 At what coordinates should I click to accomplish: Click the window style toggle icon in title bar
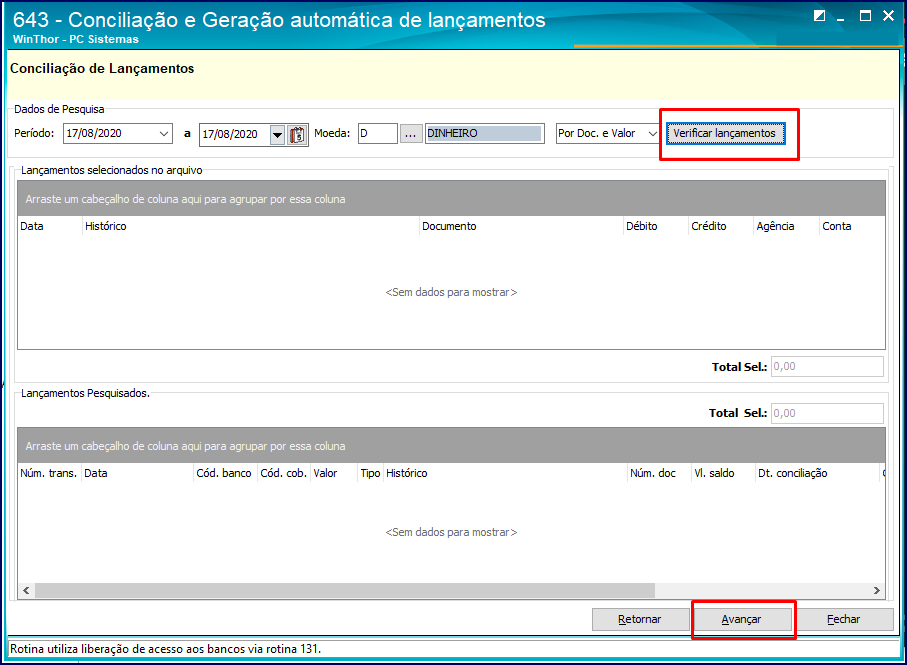coord(819,16)
